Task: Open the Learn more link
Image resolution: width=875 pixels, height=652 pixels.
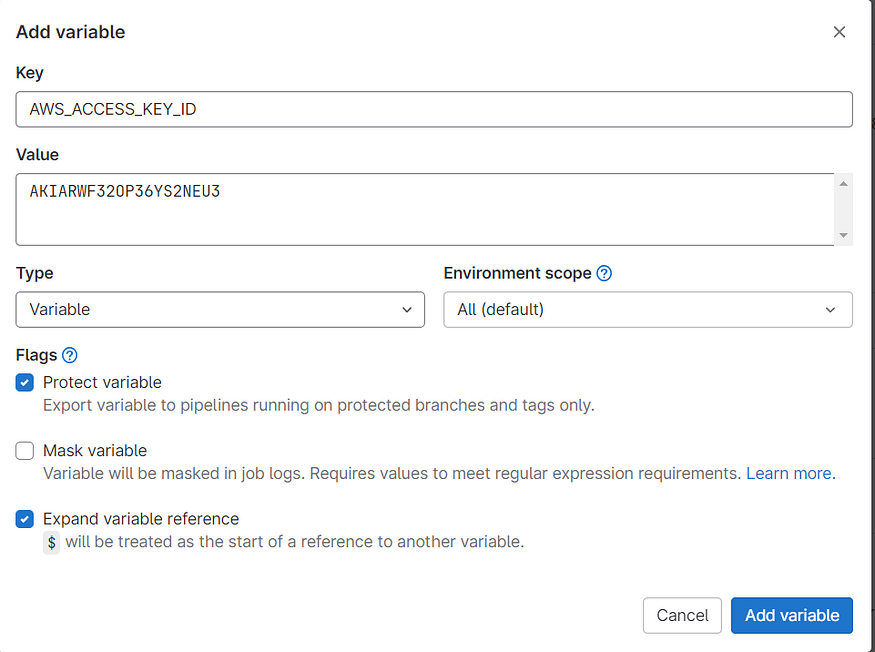Action: tap(790, 473)
